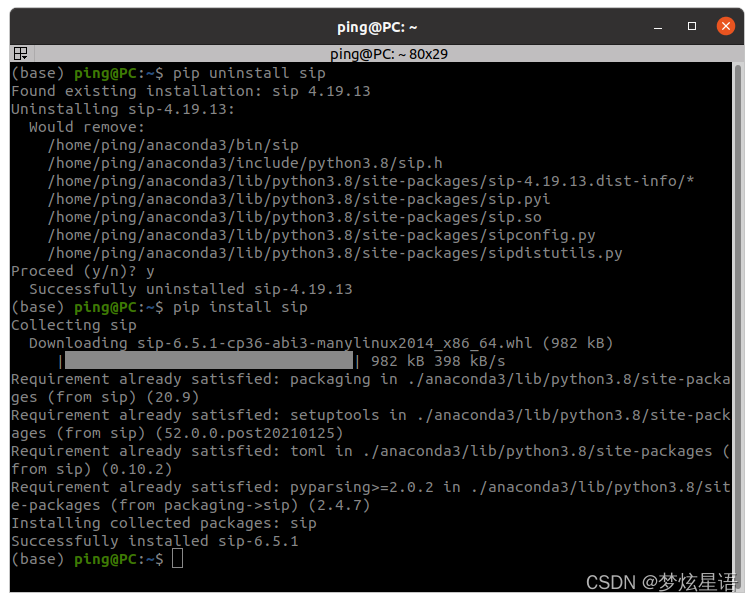Screen dimensions: 754x602
Task: Maximize the terminal window
Action: (691, 26)
